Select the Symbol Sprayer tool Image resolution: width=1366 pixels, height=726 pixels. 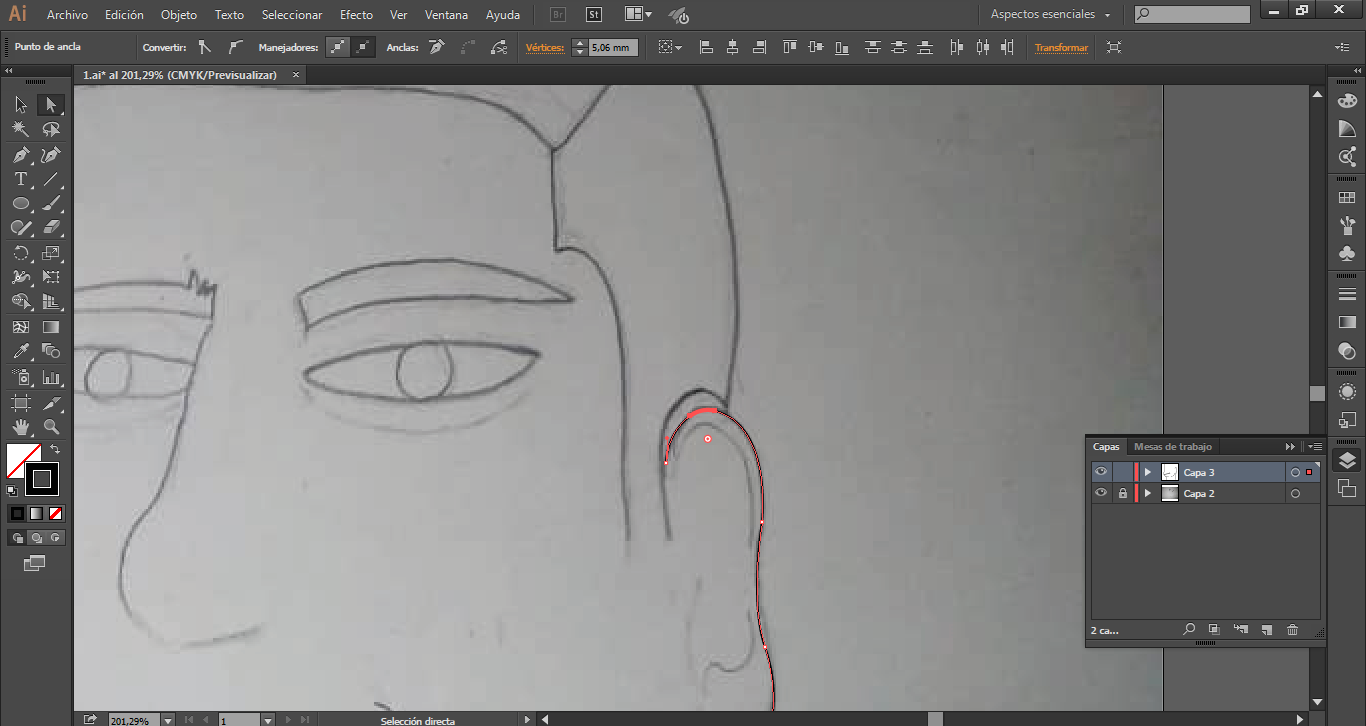click(x=21, y=378)
